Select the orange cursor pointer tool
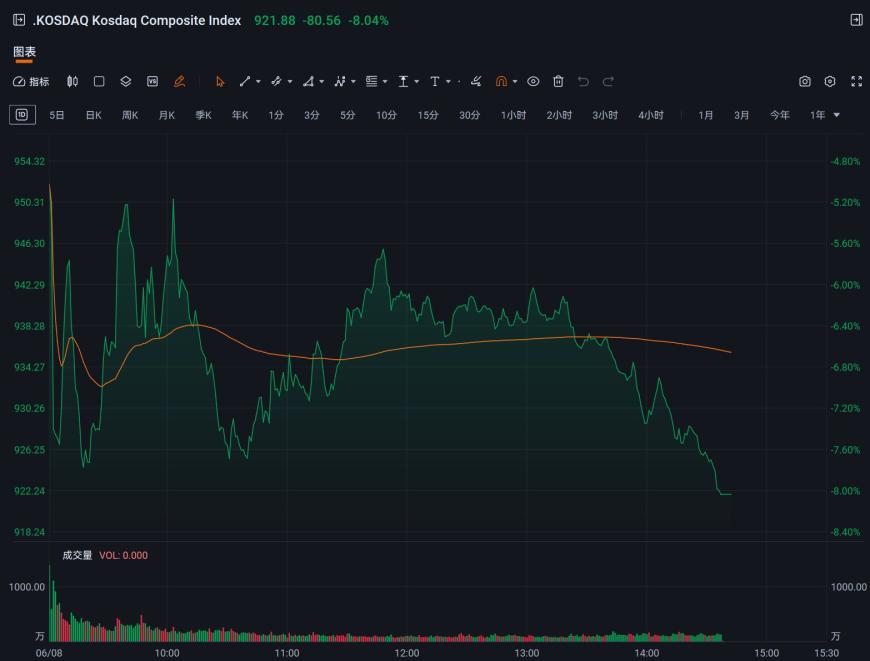The height and width of the screenshot is (661, 870). [220, 82]
